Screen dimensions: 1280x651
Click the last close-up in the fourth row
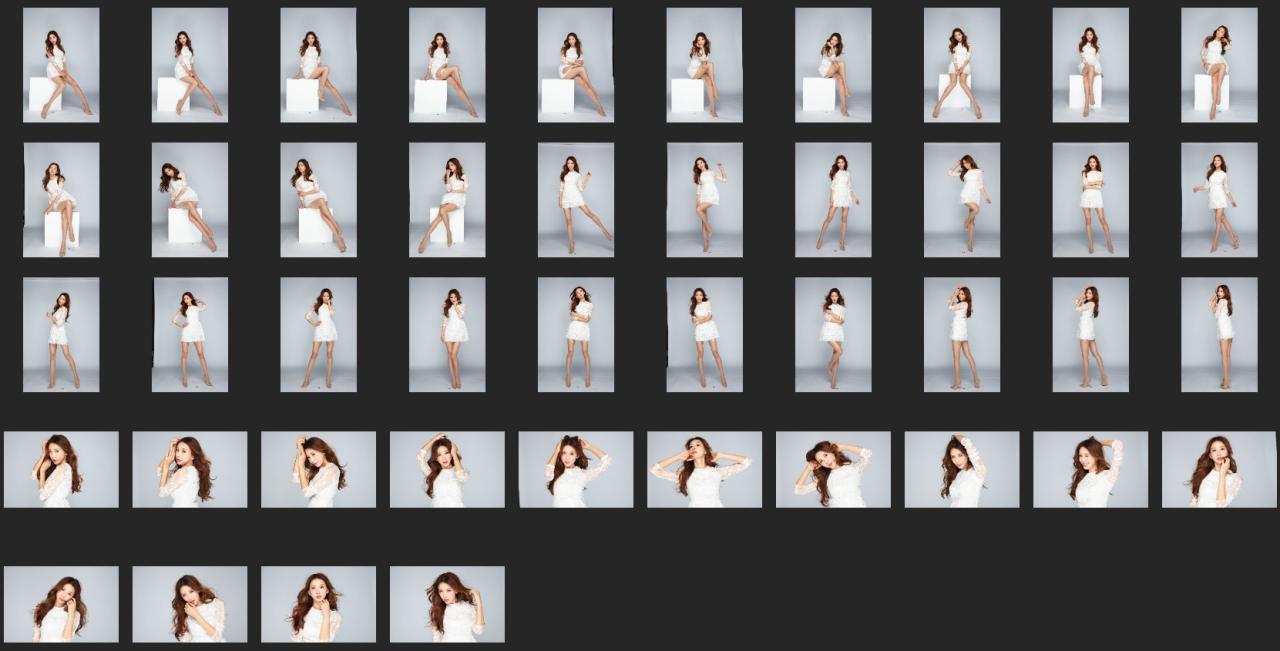click(x=1219, y=470)
